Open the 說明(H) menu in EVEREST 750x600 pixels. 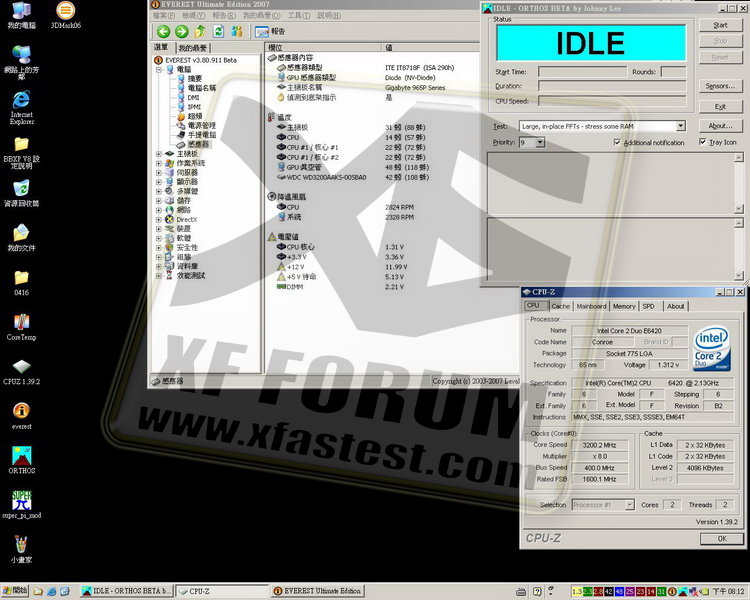coord(329,16)
